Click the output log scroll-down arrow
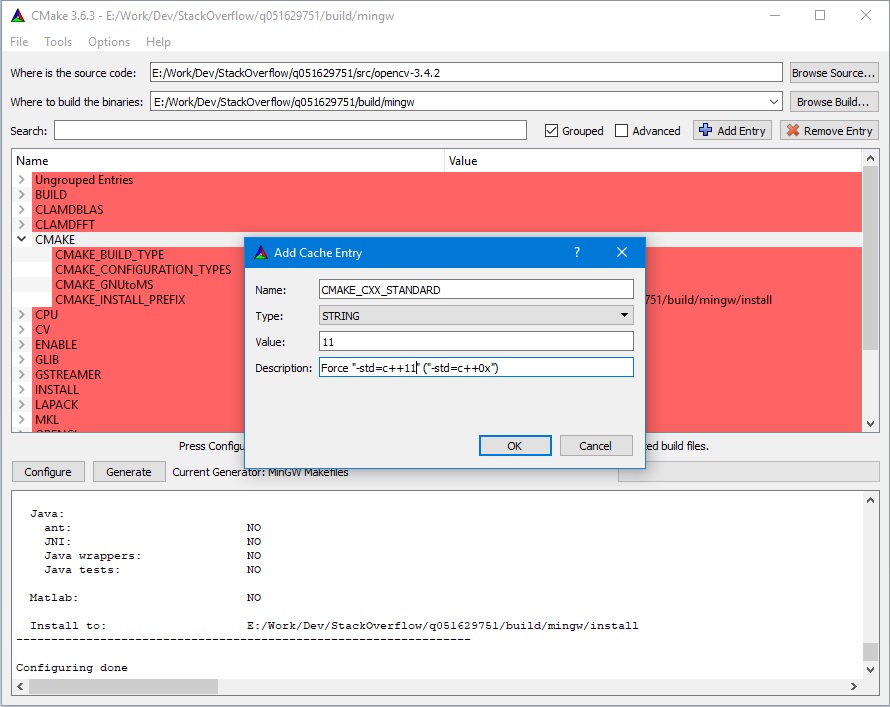Screen dimensions: 890x707 [870, 670]
